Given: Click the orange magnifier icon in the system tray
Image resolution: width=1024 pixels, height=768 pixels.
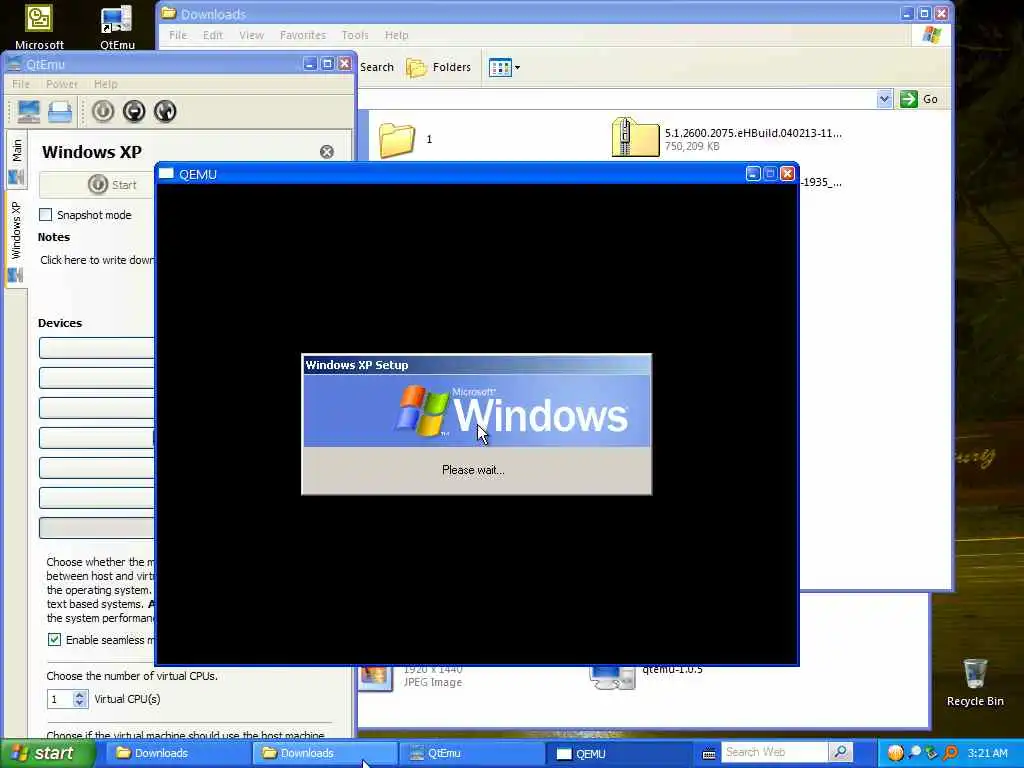Looking at the screenshot, I should pos(950,753).
